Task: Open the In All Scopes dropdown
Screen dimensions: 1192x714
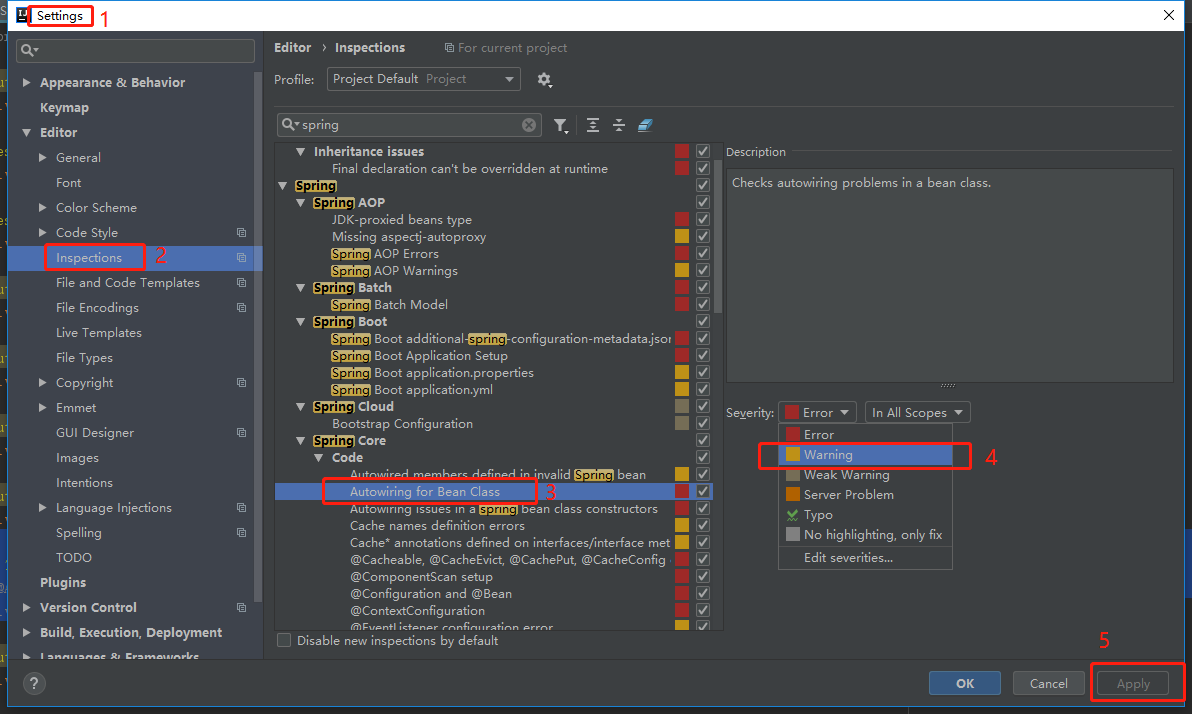Action: [916, 411]
